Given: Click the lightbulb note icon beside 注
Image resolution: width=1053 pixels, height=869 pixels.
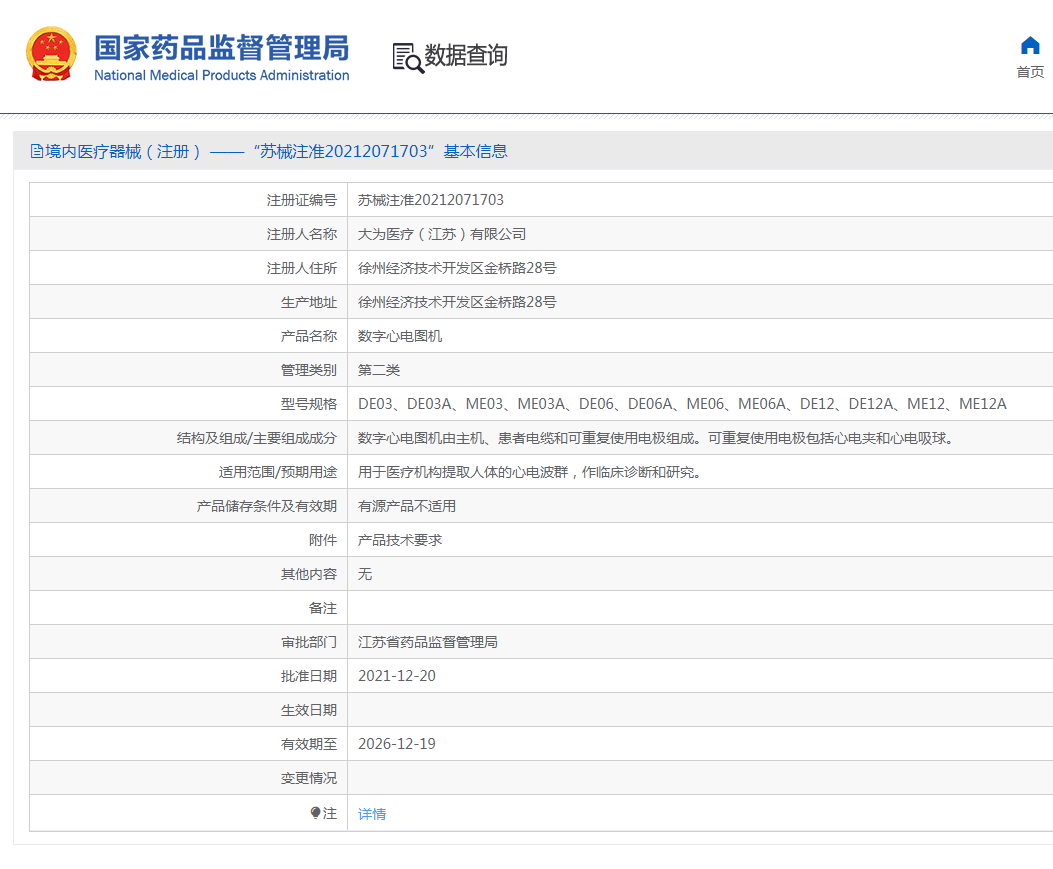Looking at the screenshot, I should (315, 813).
